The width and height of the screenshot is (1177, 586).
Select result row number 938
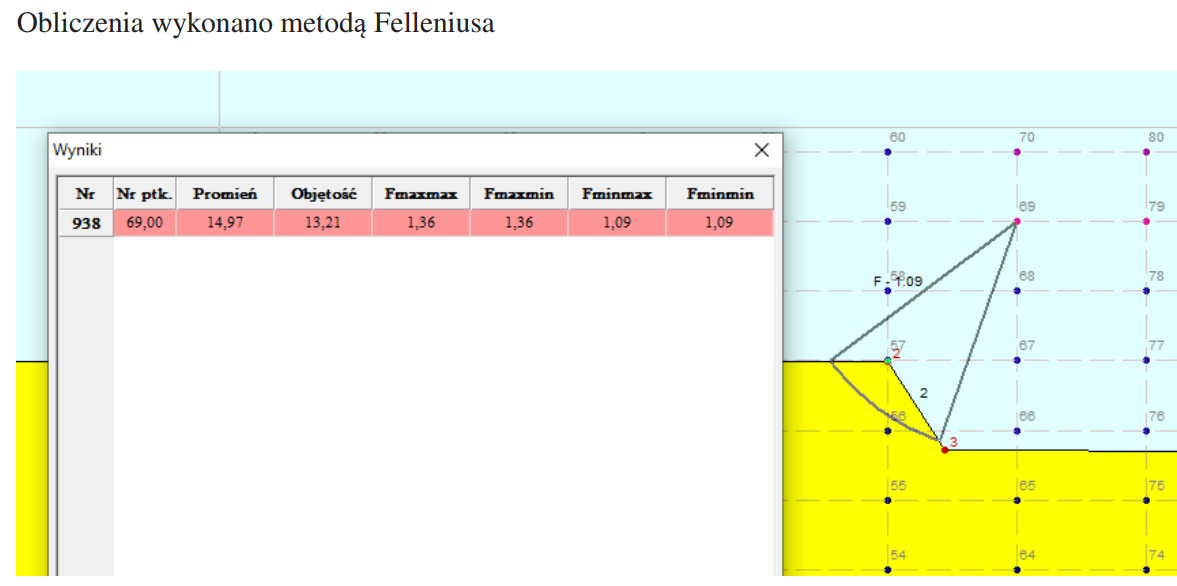(85, 222)
